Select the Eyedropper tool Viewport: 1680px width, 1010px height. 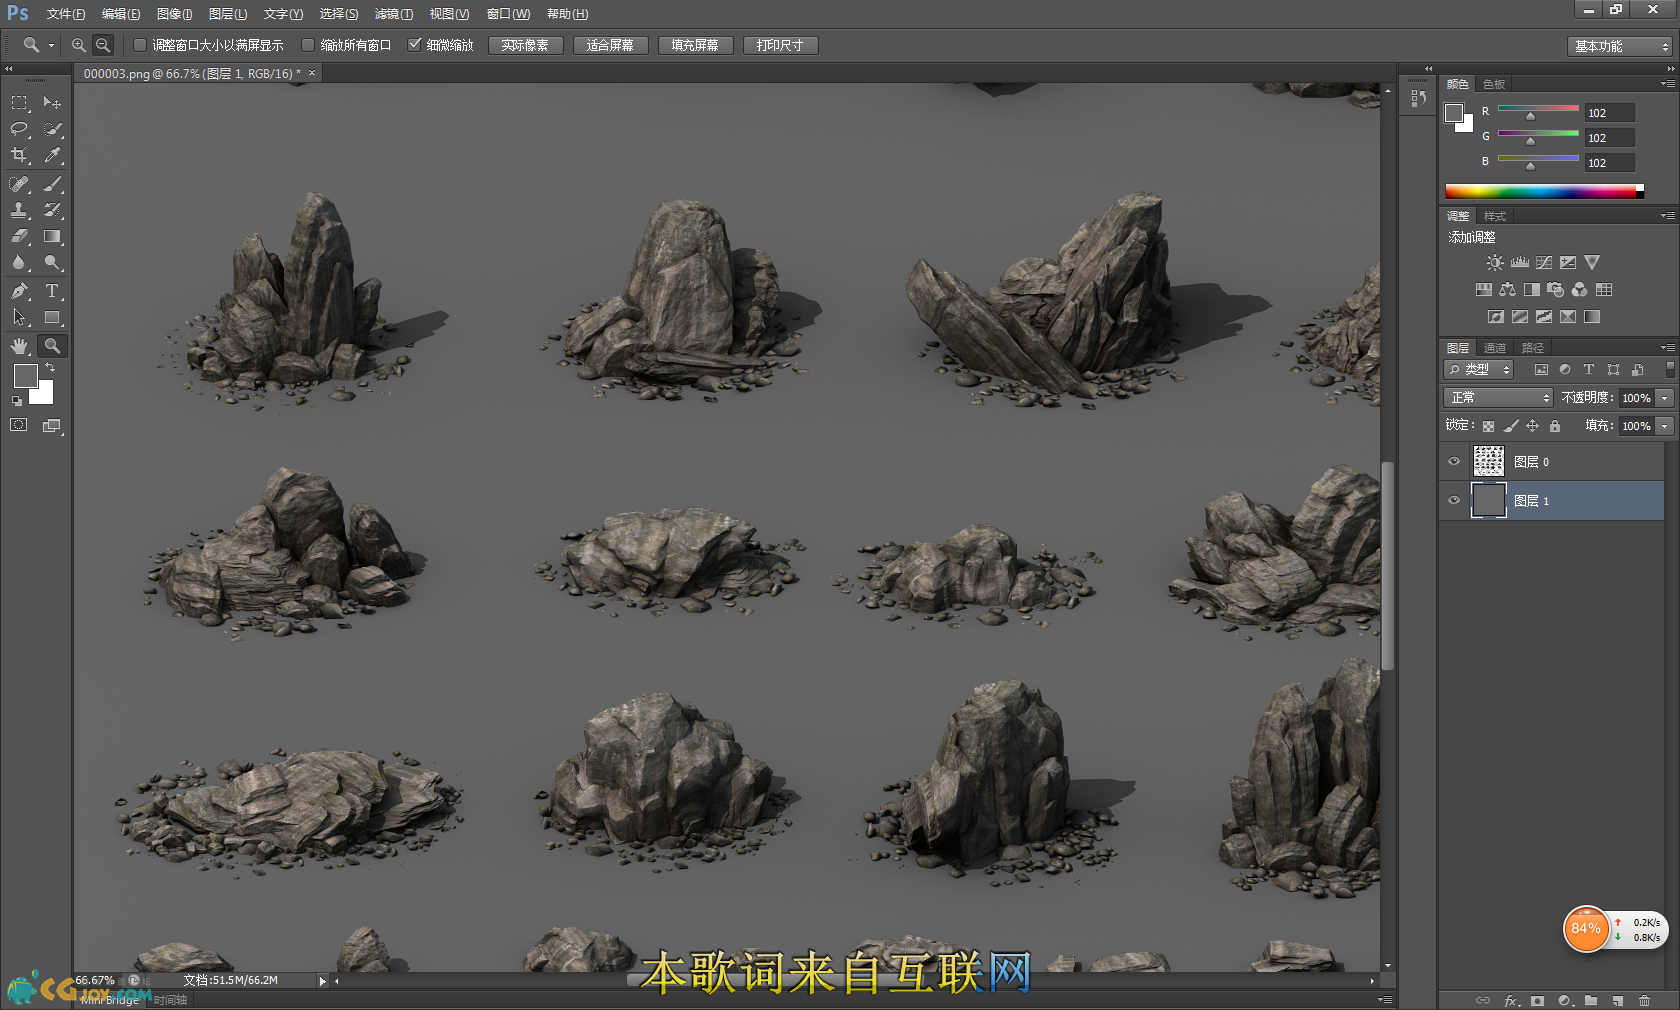(52, 155)
